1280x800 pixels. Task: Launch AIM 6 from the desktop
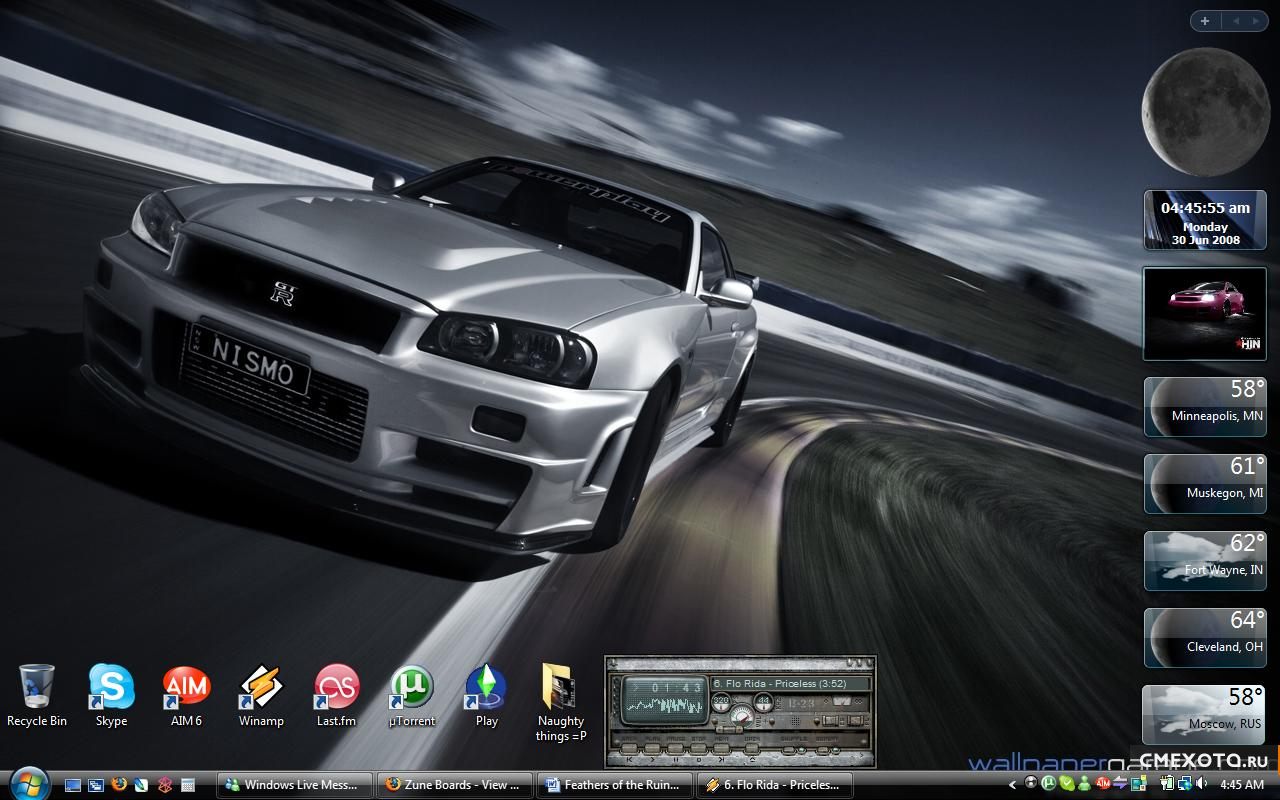[x=186, y=688]
